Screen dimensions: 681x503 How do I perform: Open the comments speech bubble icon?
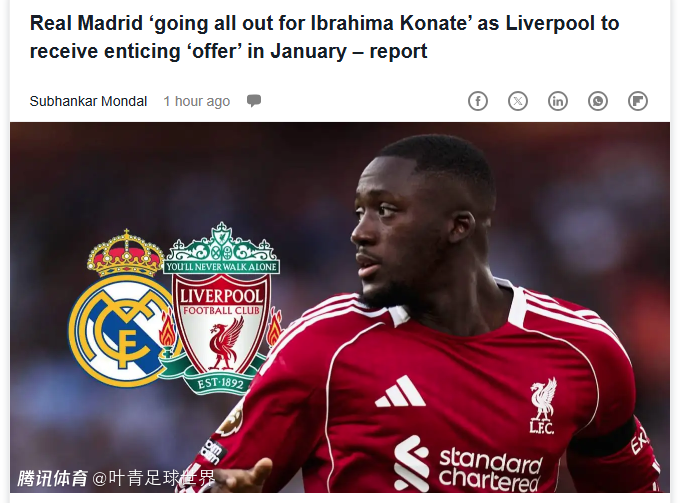[254, 101]
